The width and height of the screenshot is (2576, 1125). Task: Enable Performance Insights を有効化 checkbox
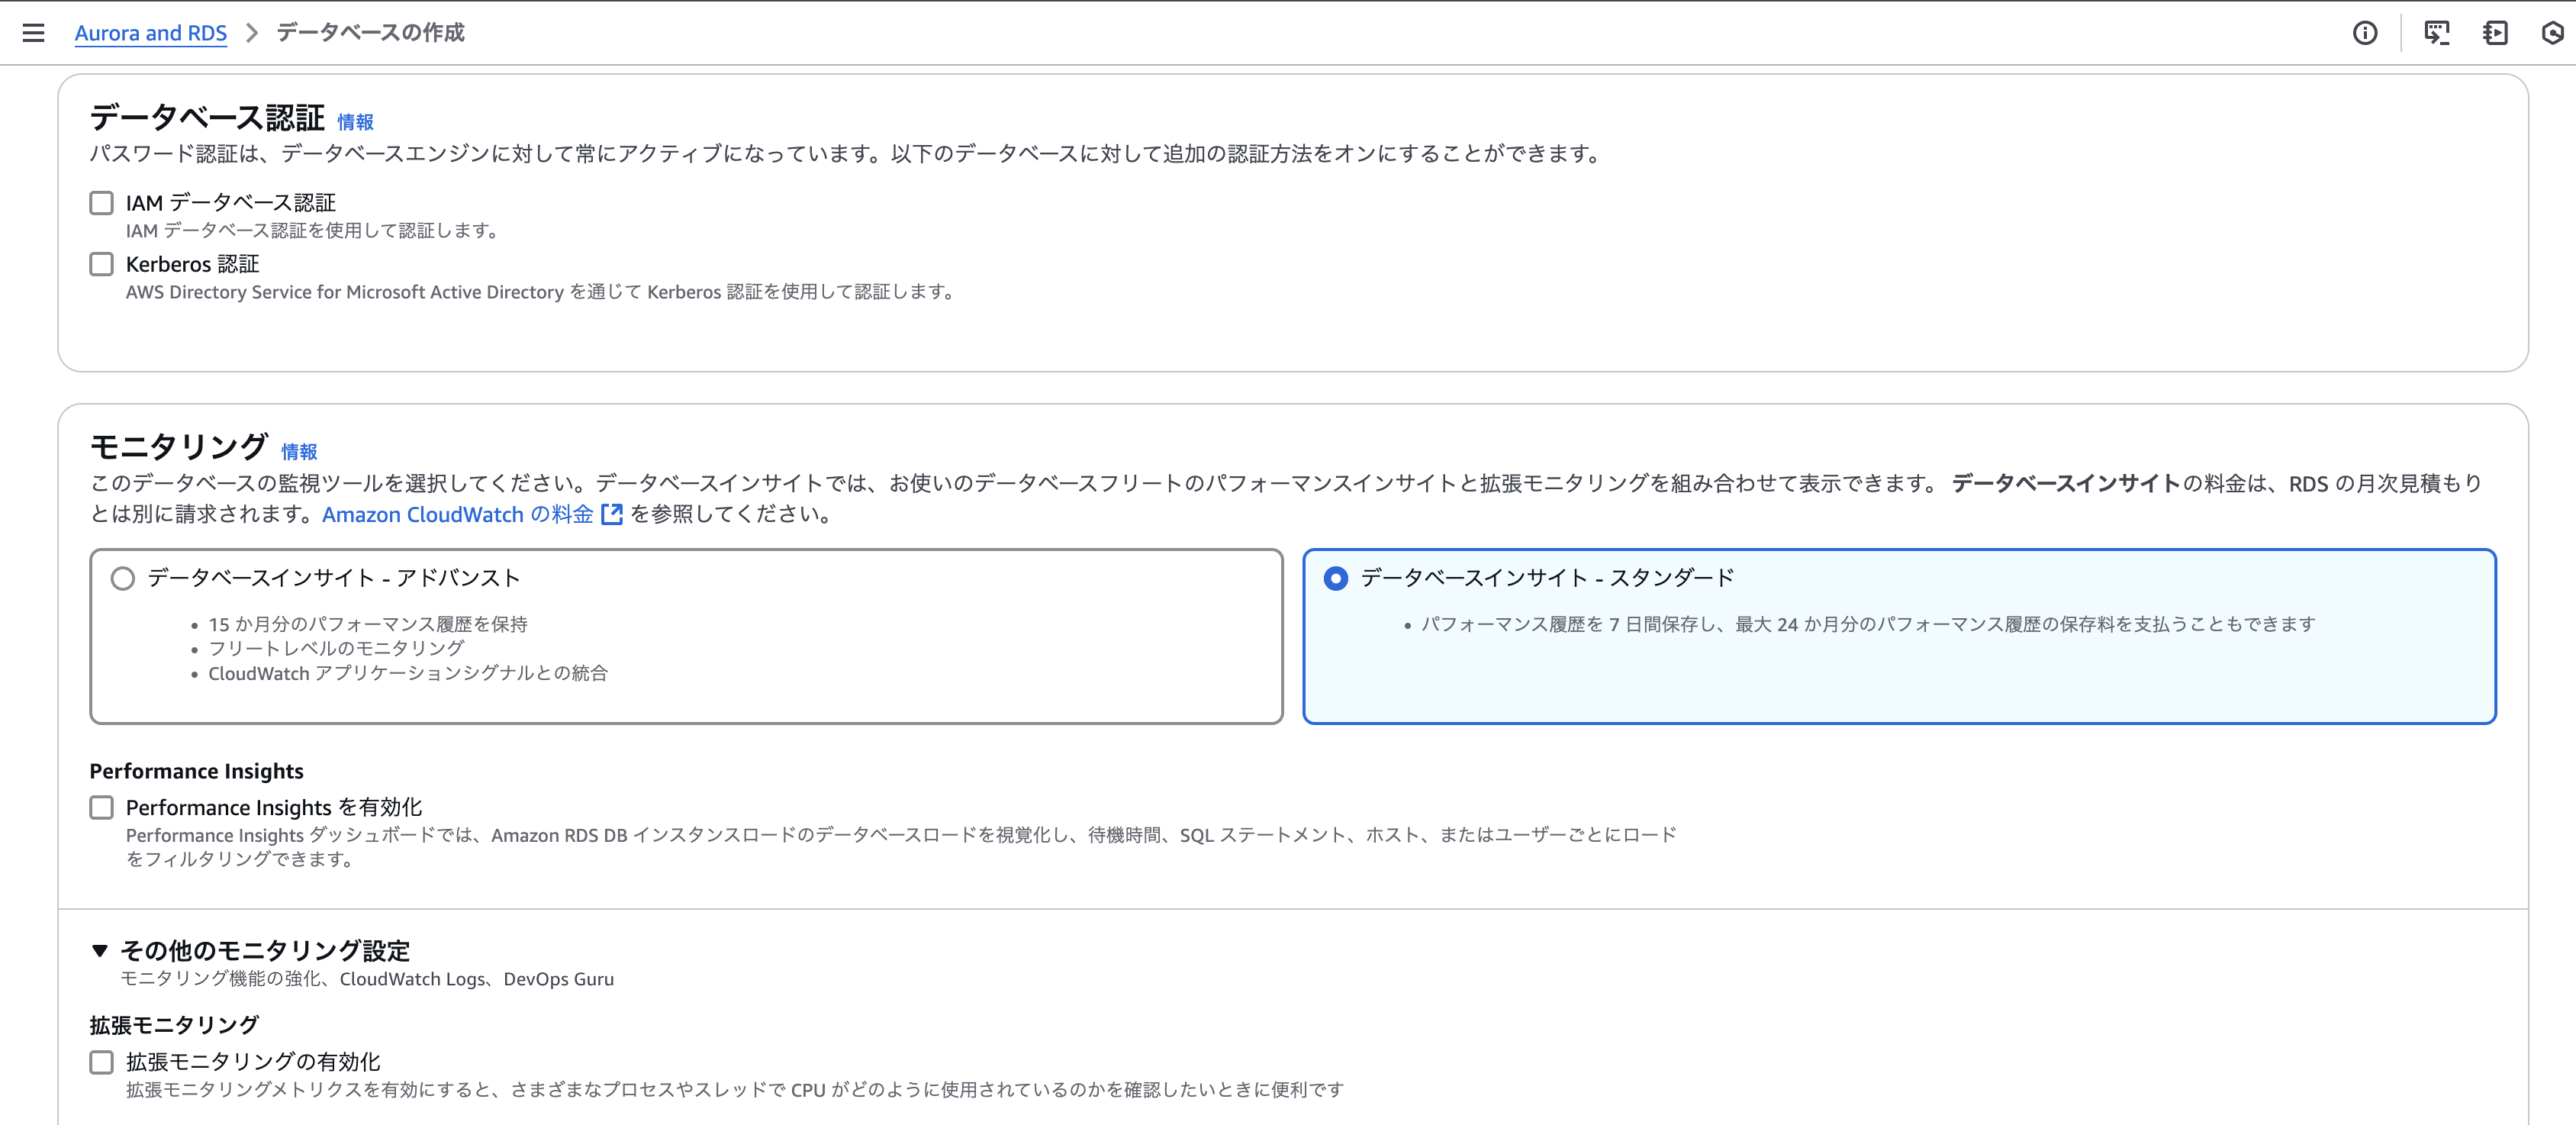(102, 807)
